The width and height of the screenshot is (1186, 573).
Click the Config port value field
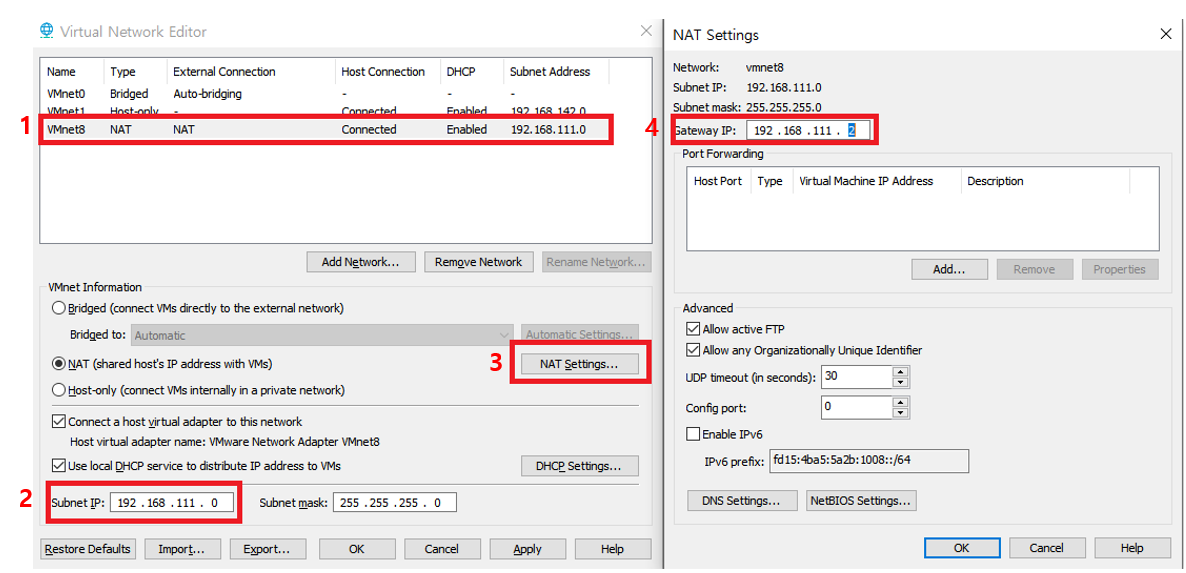point(857,407)
